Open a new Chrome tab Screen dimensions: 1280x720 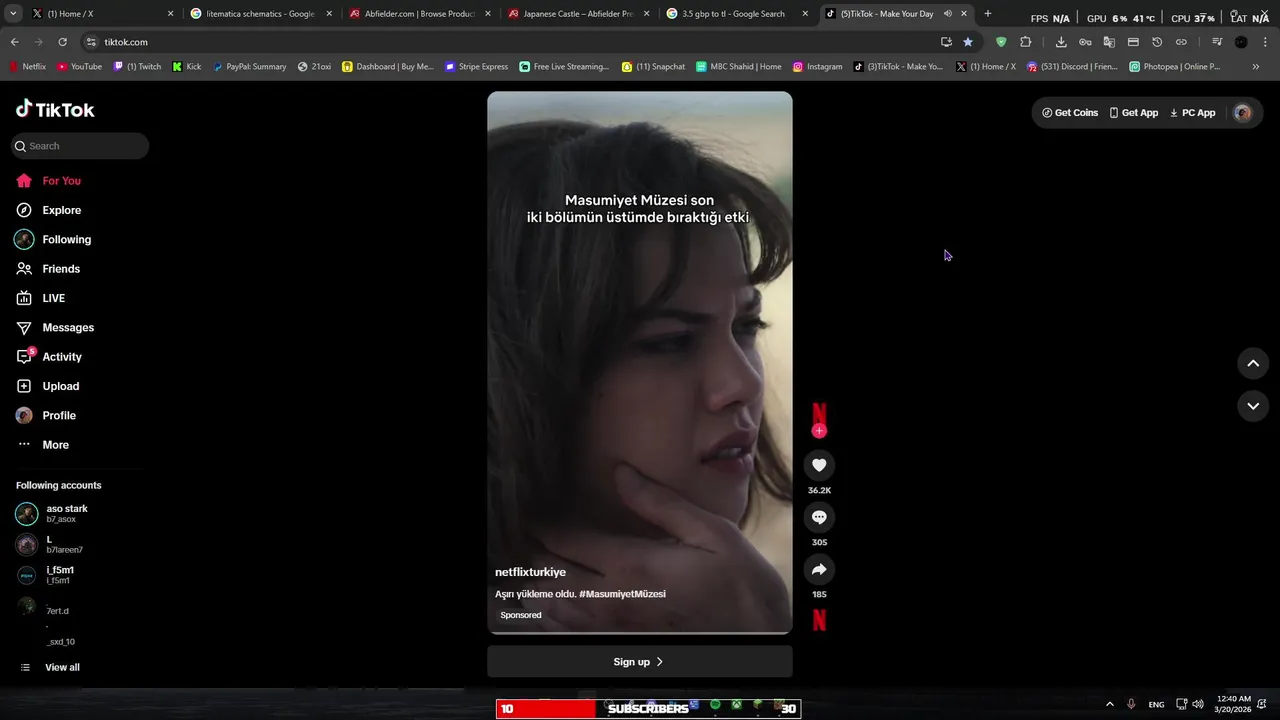988,14
